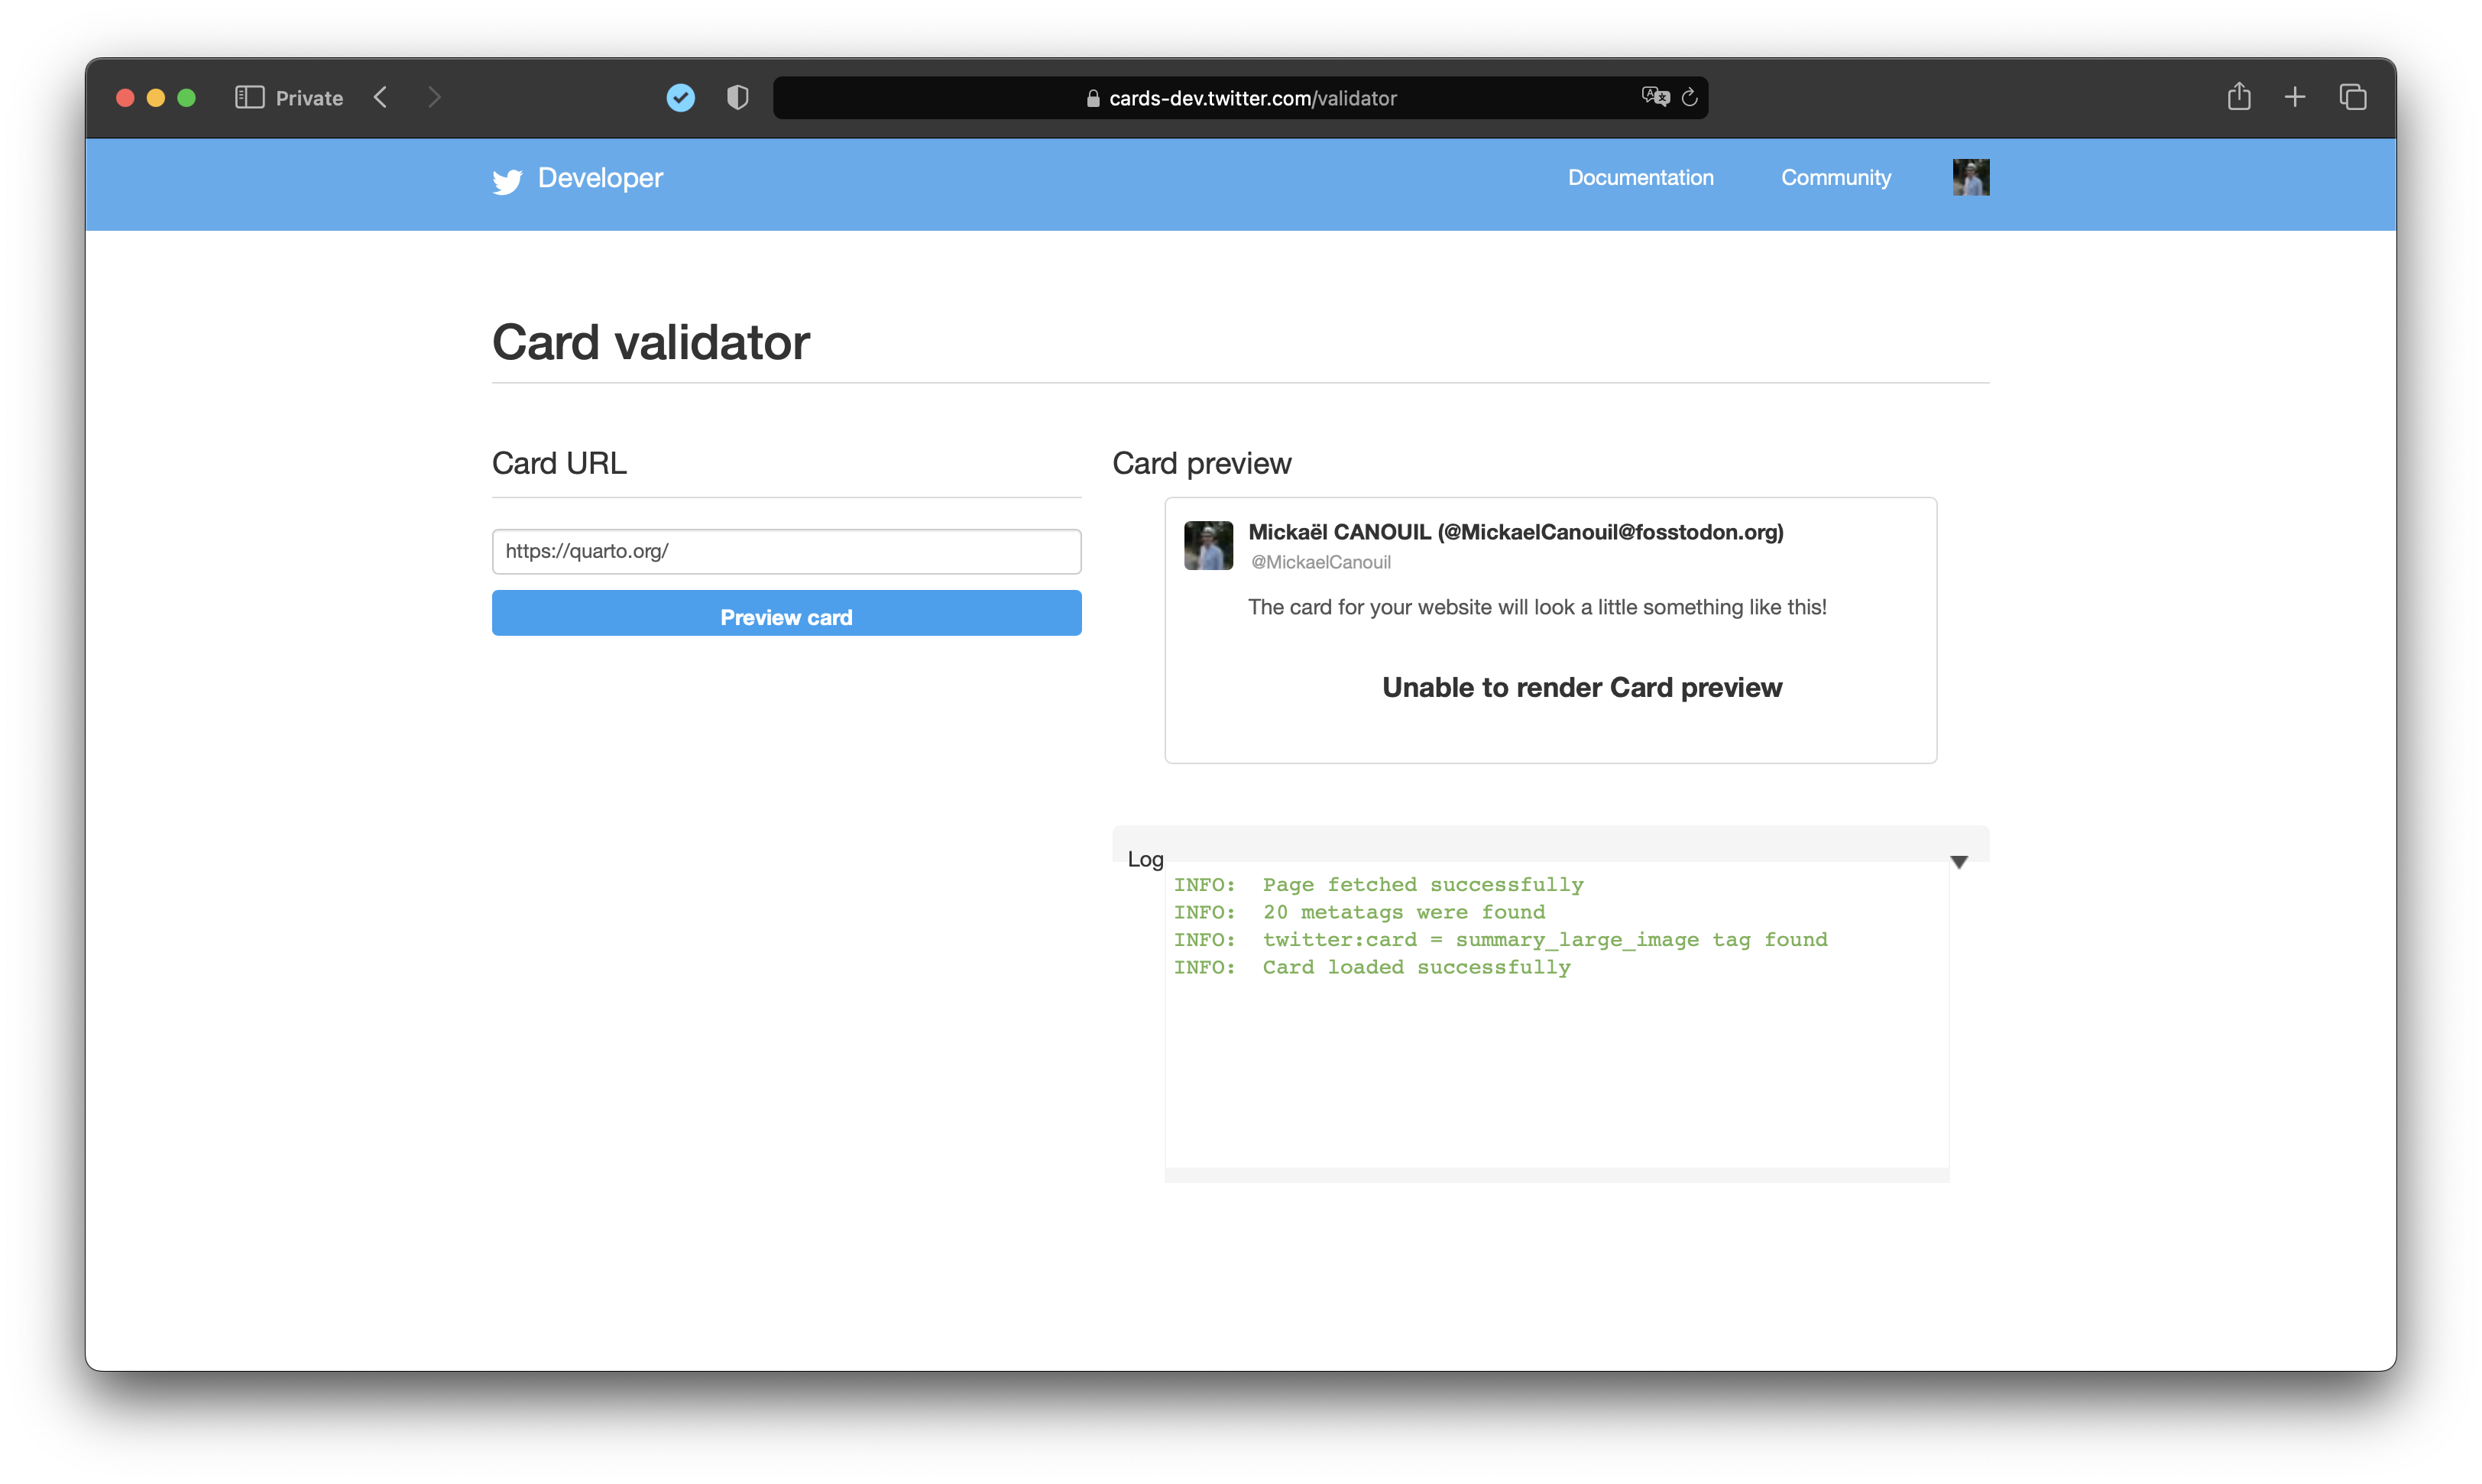
Task: Minimize the window with the yellow button
Action: point(156,98)
